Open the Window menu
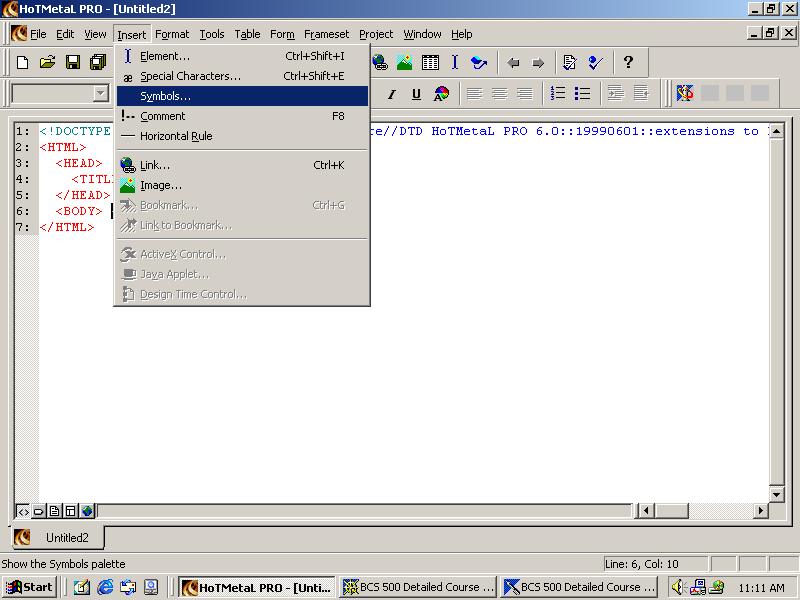 [x=422, y=34]
